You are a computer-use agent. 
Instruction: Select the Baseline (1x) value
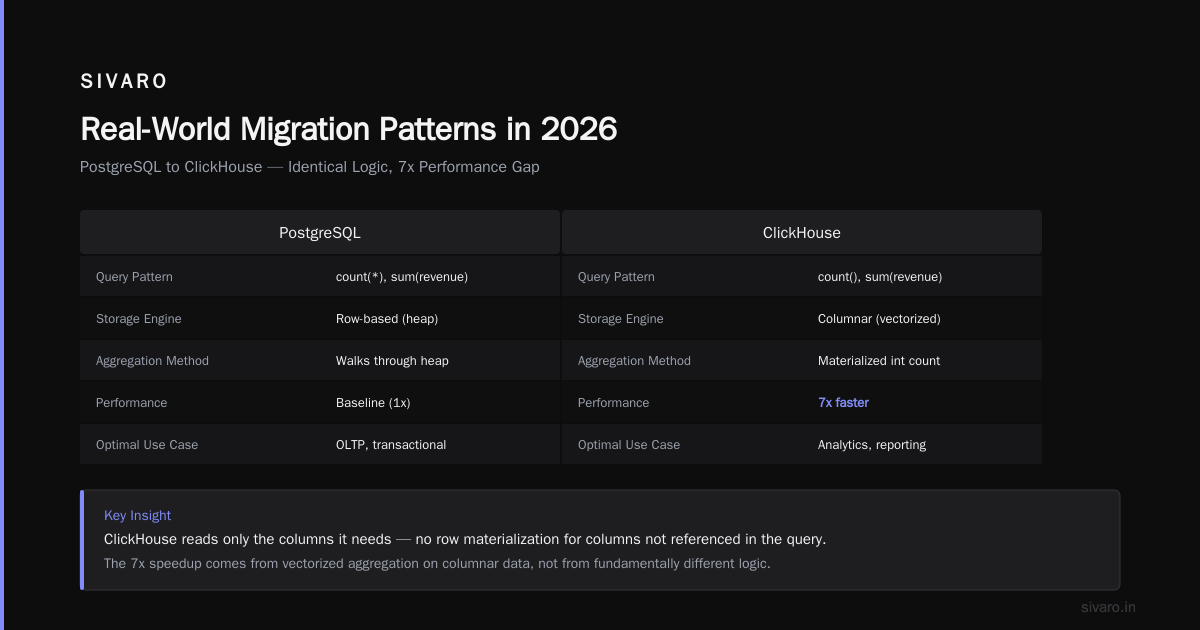[373, 403]
